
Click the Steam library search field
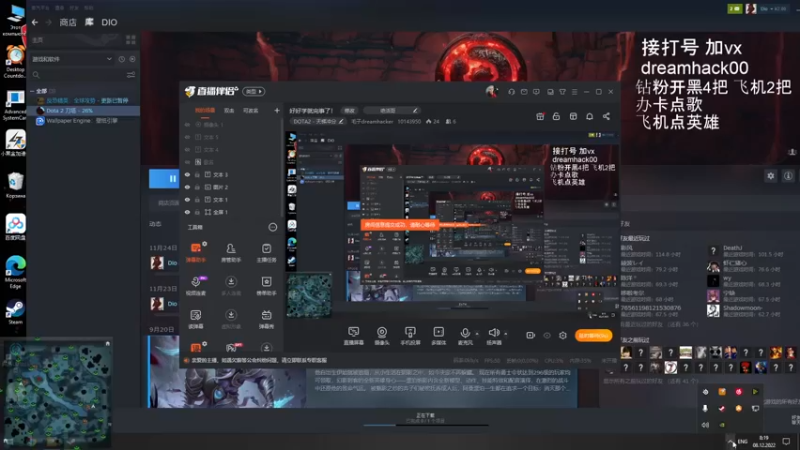77,75
